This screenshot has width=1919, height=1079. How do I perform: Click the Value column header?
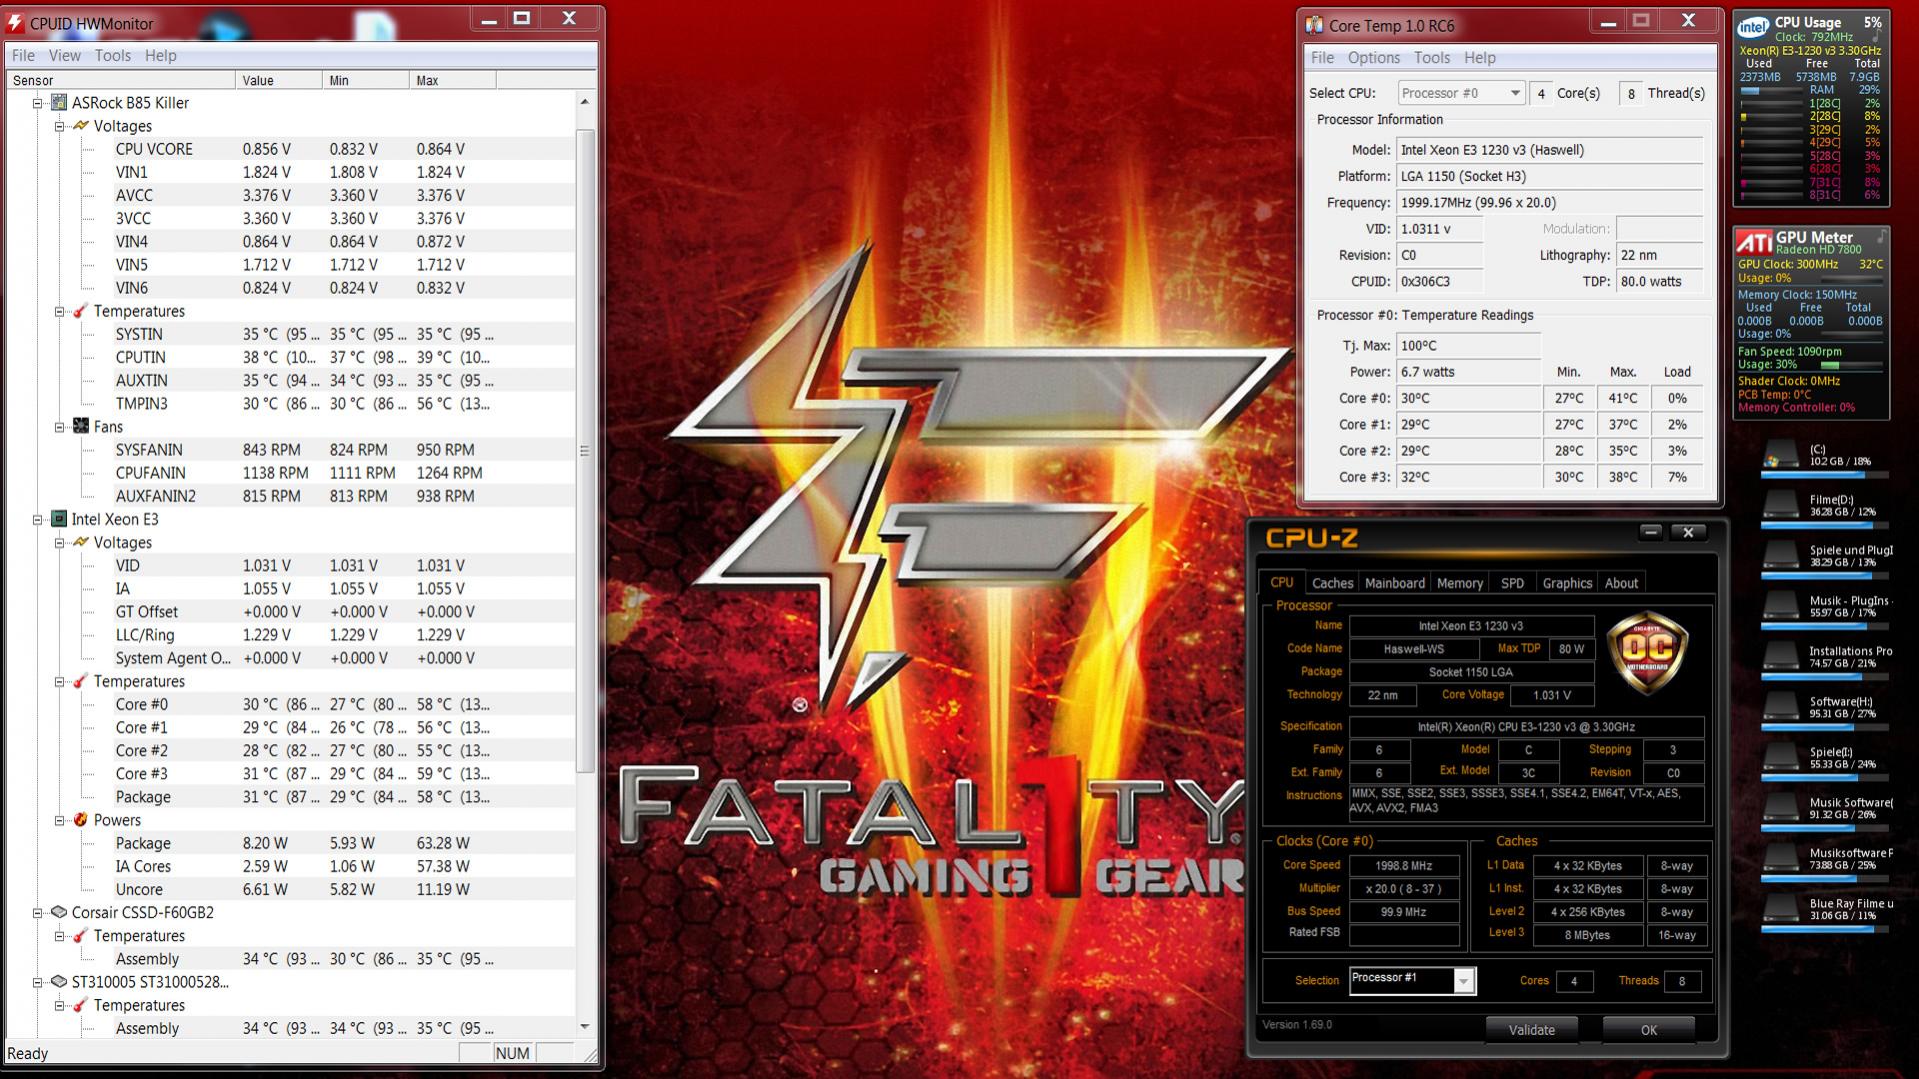[279, 80]
